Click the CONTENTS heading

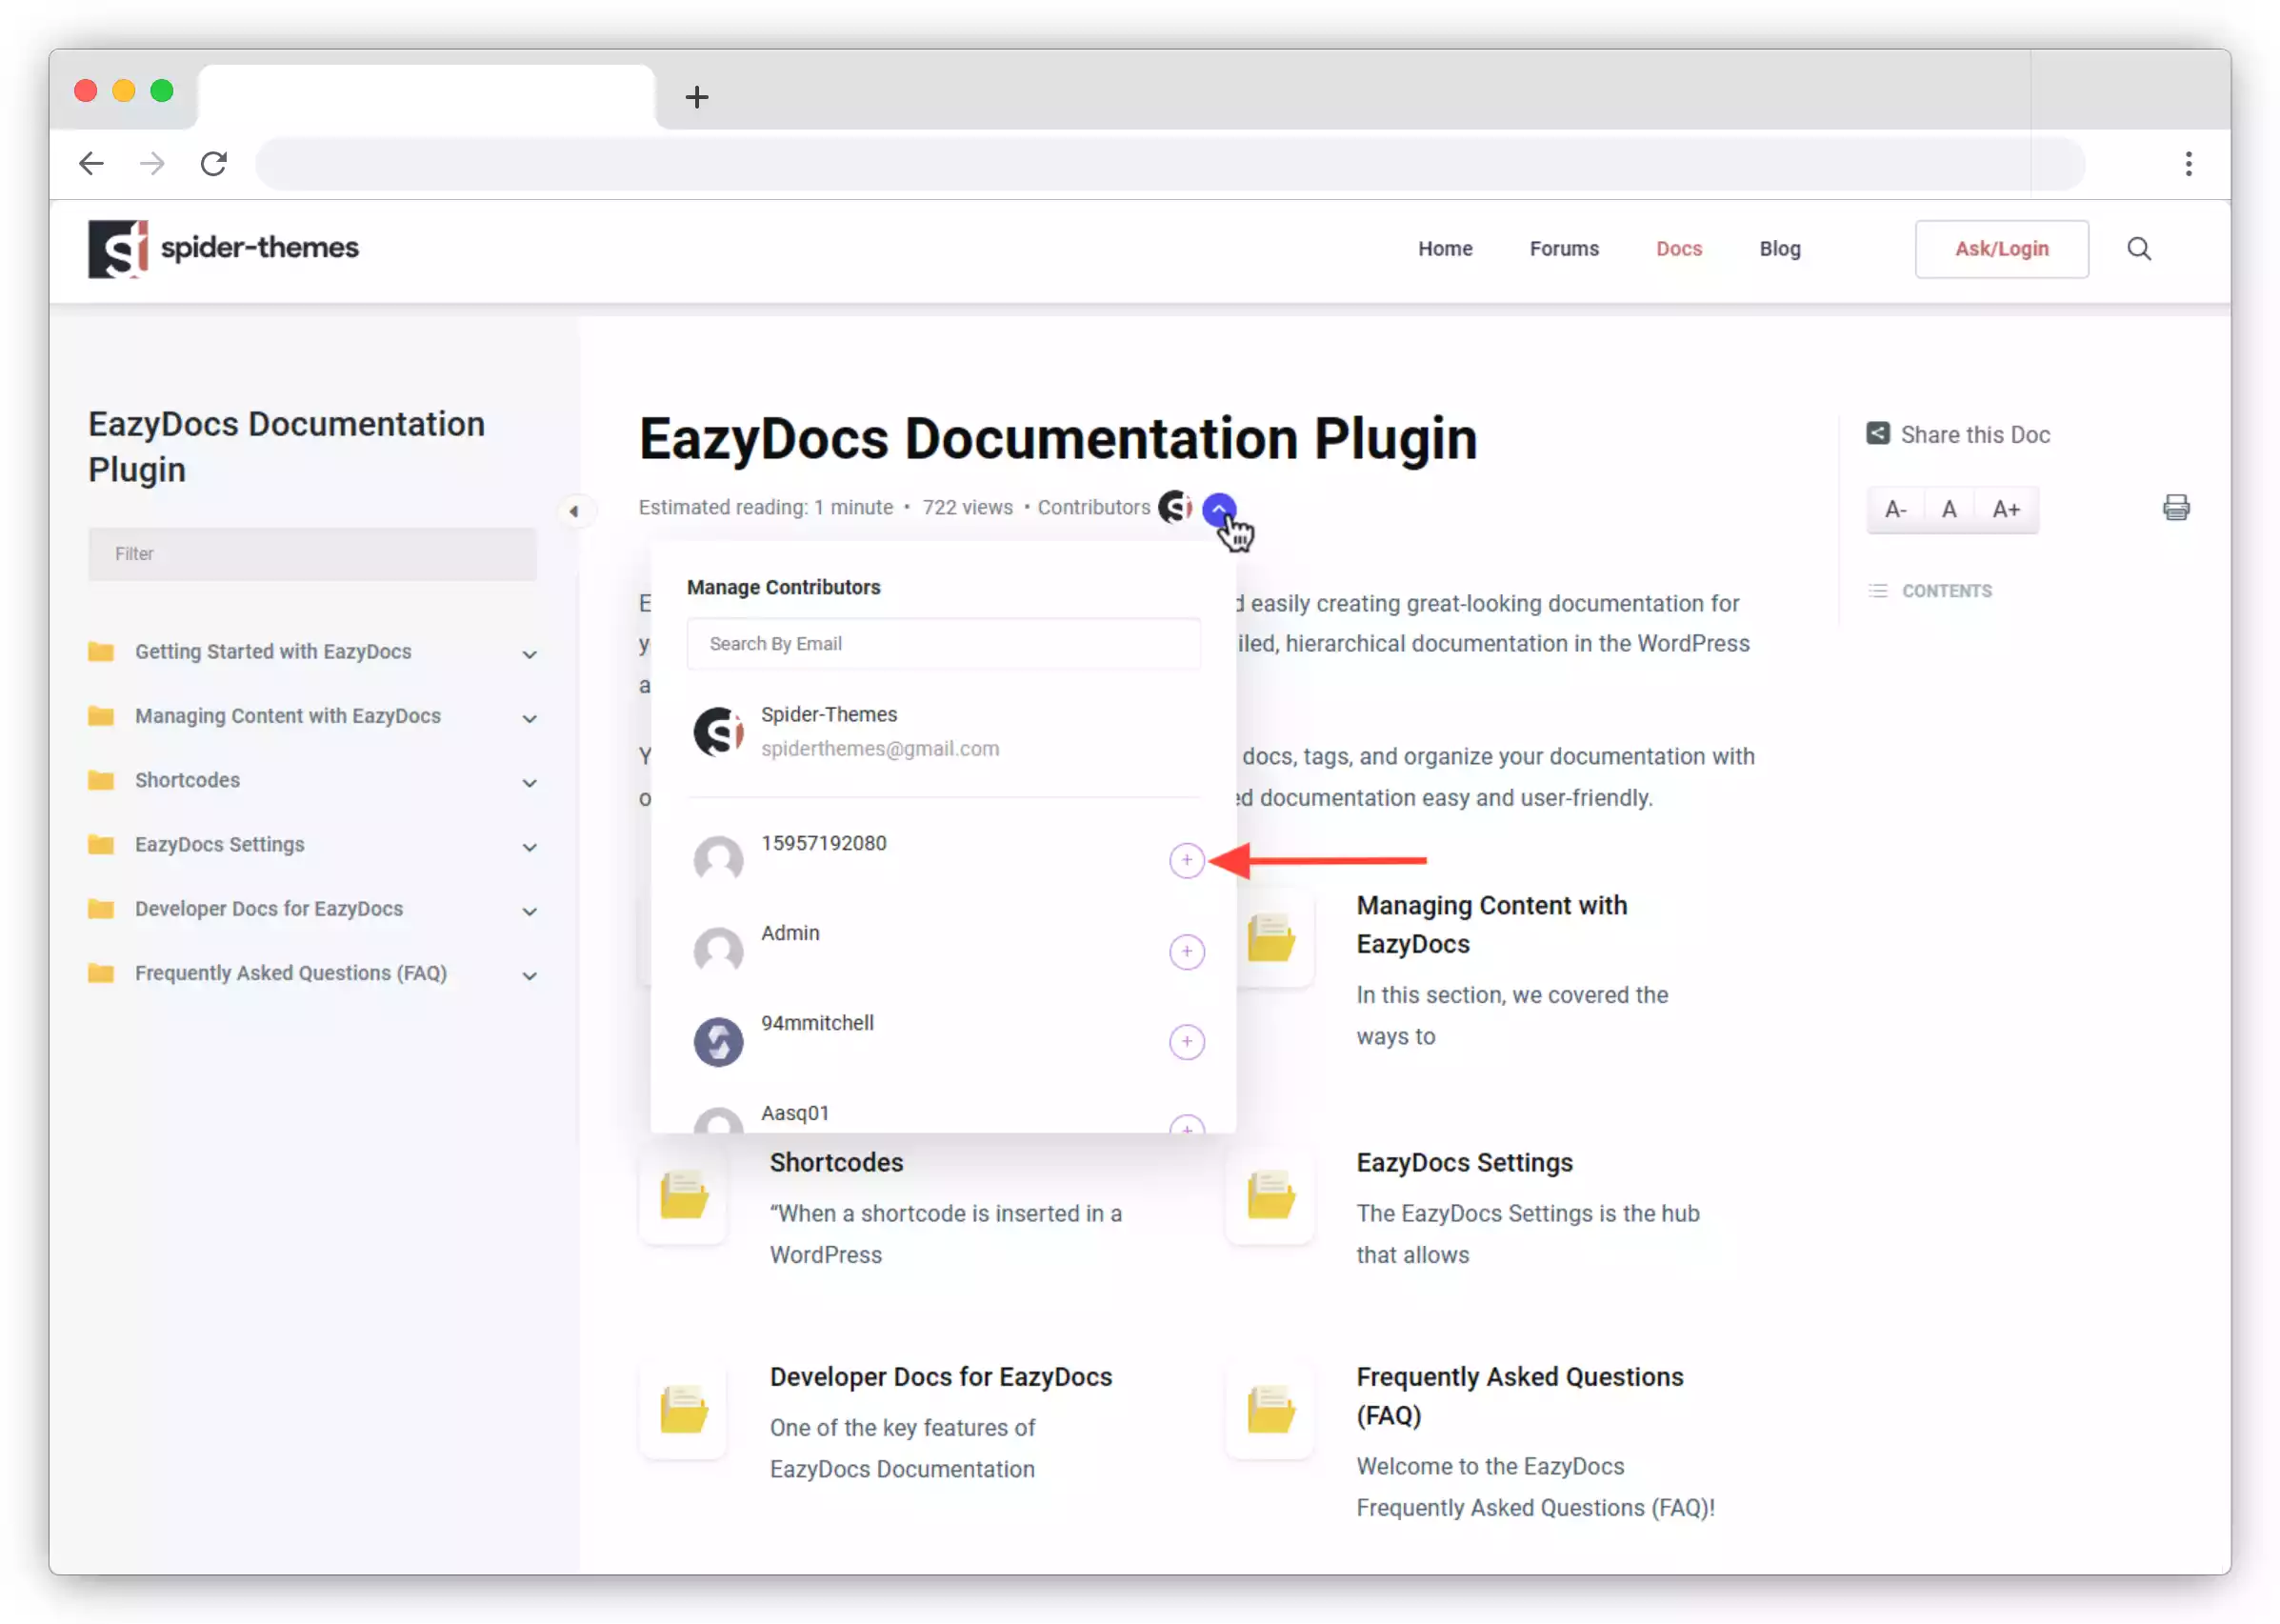pyautogui.click(x=1945, y=591)
